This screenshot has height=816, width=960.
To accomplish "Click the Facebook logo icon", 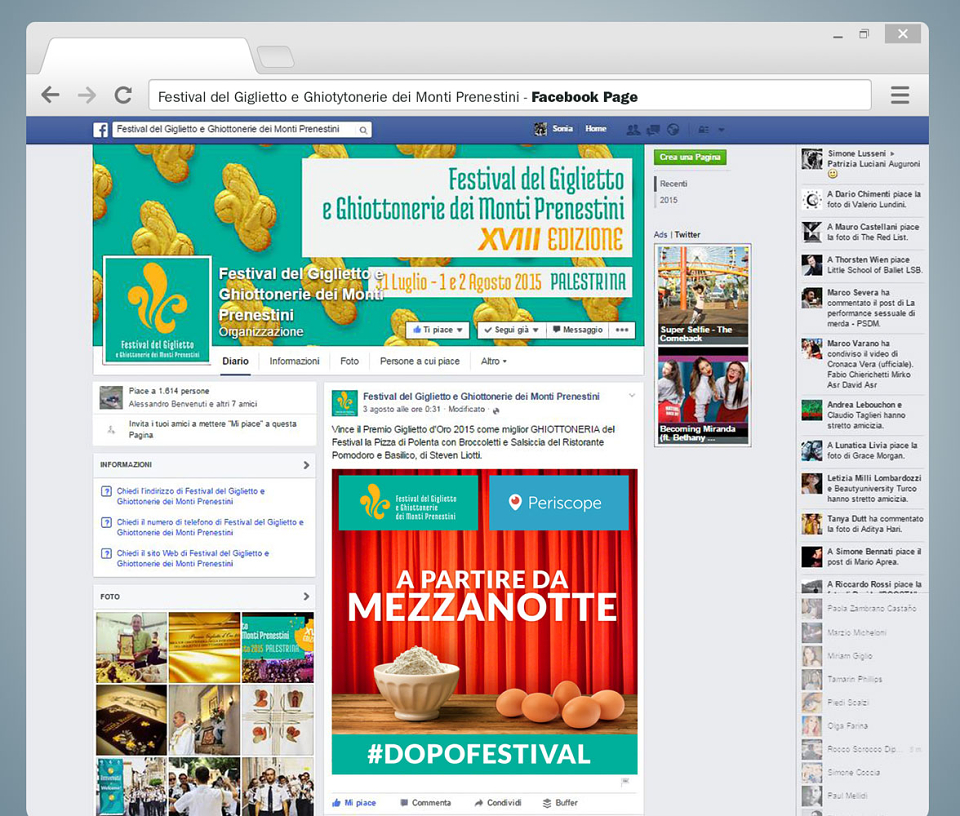I will point(100,130).
